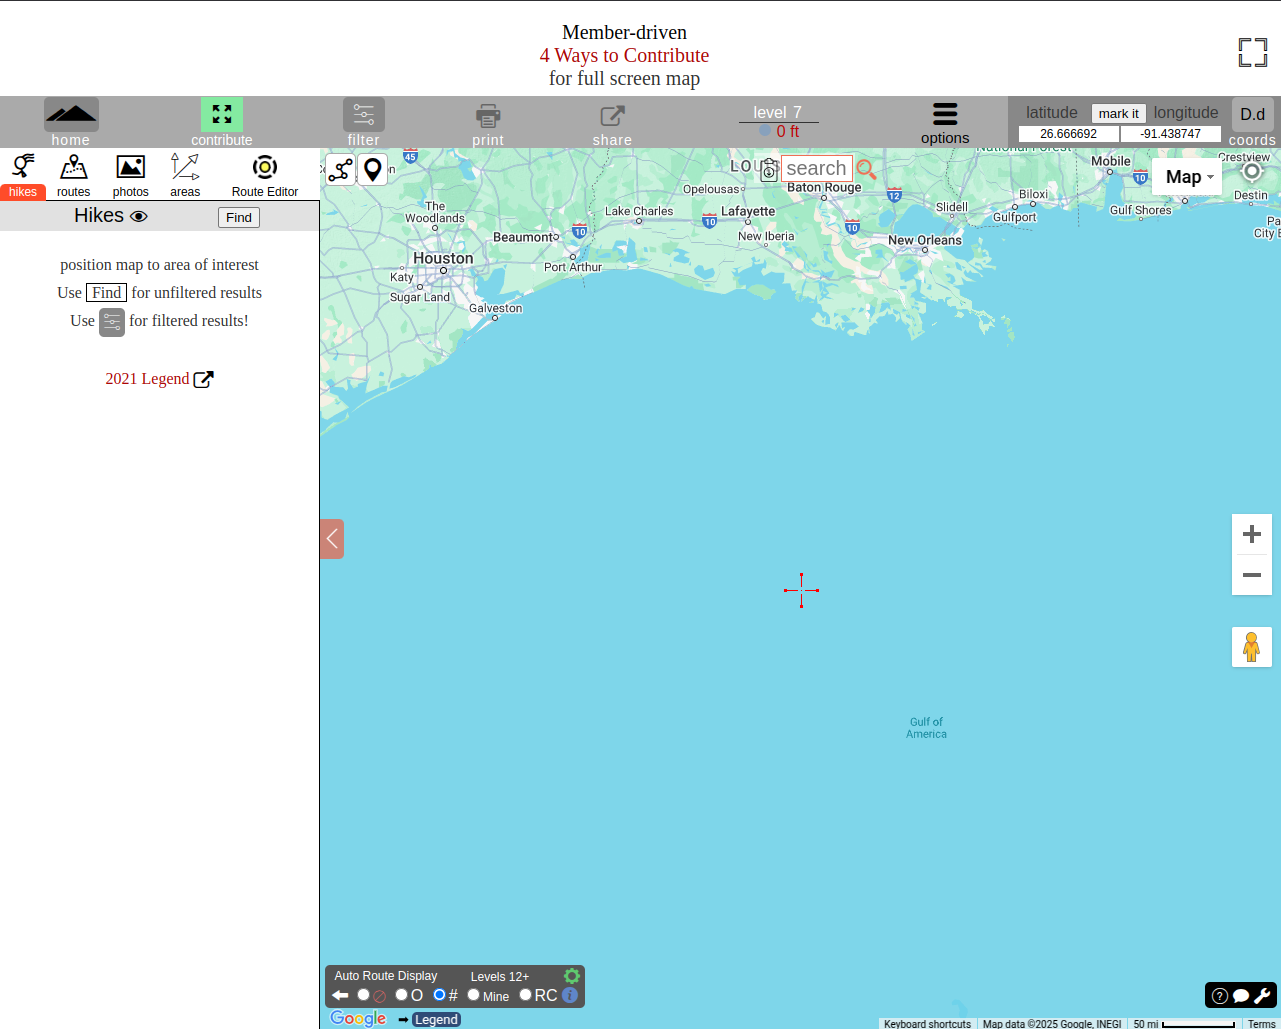Open Auto Route Display green gear settings
Screen dimensions: 1281x1029
[x=572, y=976]
